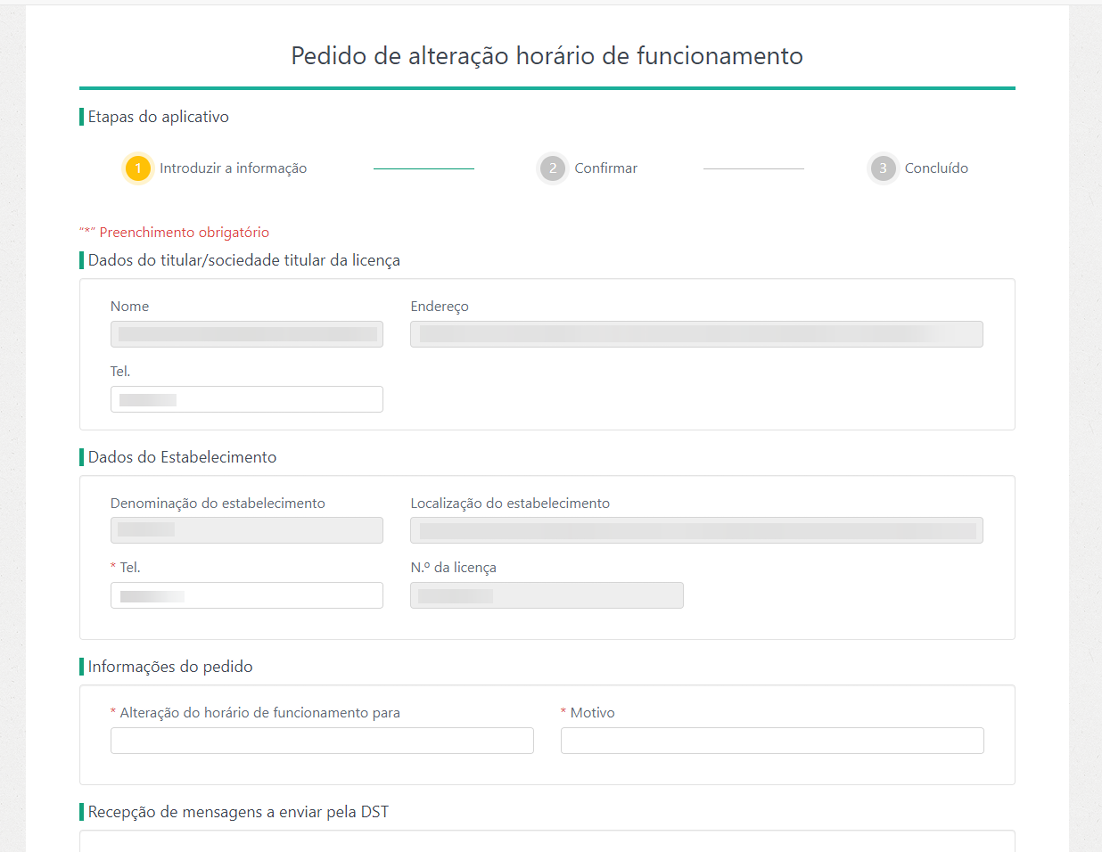Screen dimensions: 1102x852
Task: Focus the 'Alteração do horário de funcionamento para' input
Action: tap(322, 741)
